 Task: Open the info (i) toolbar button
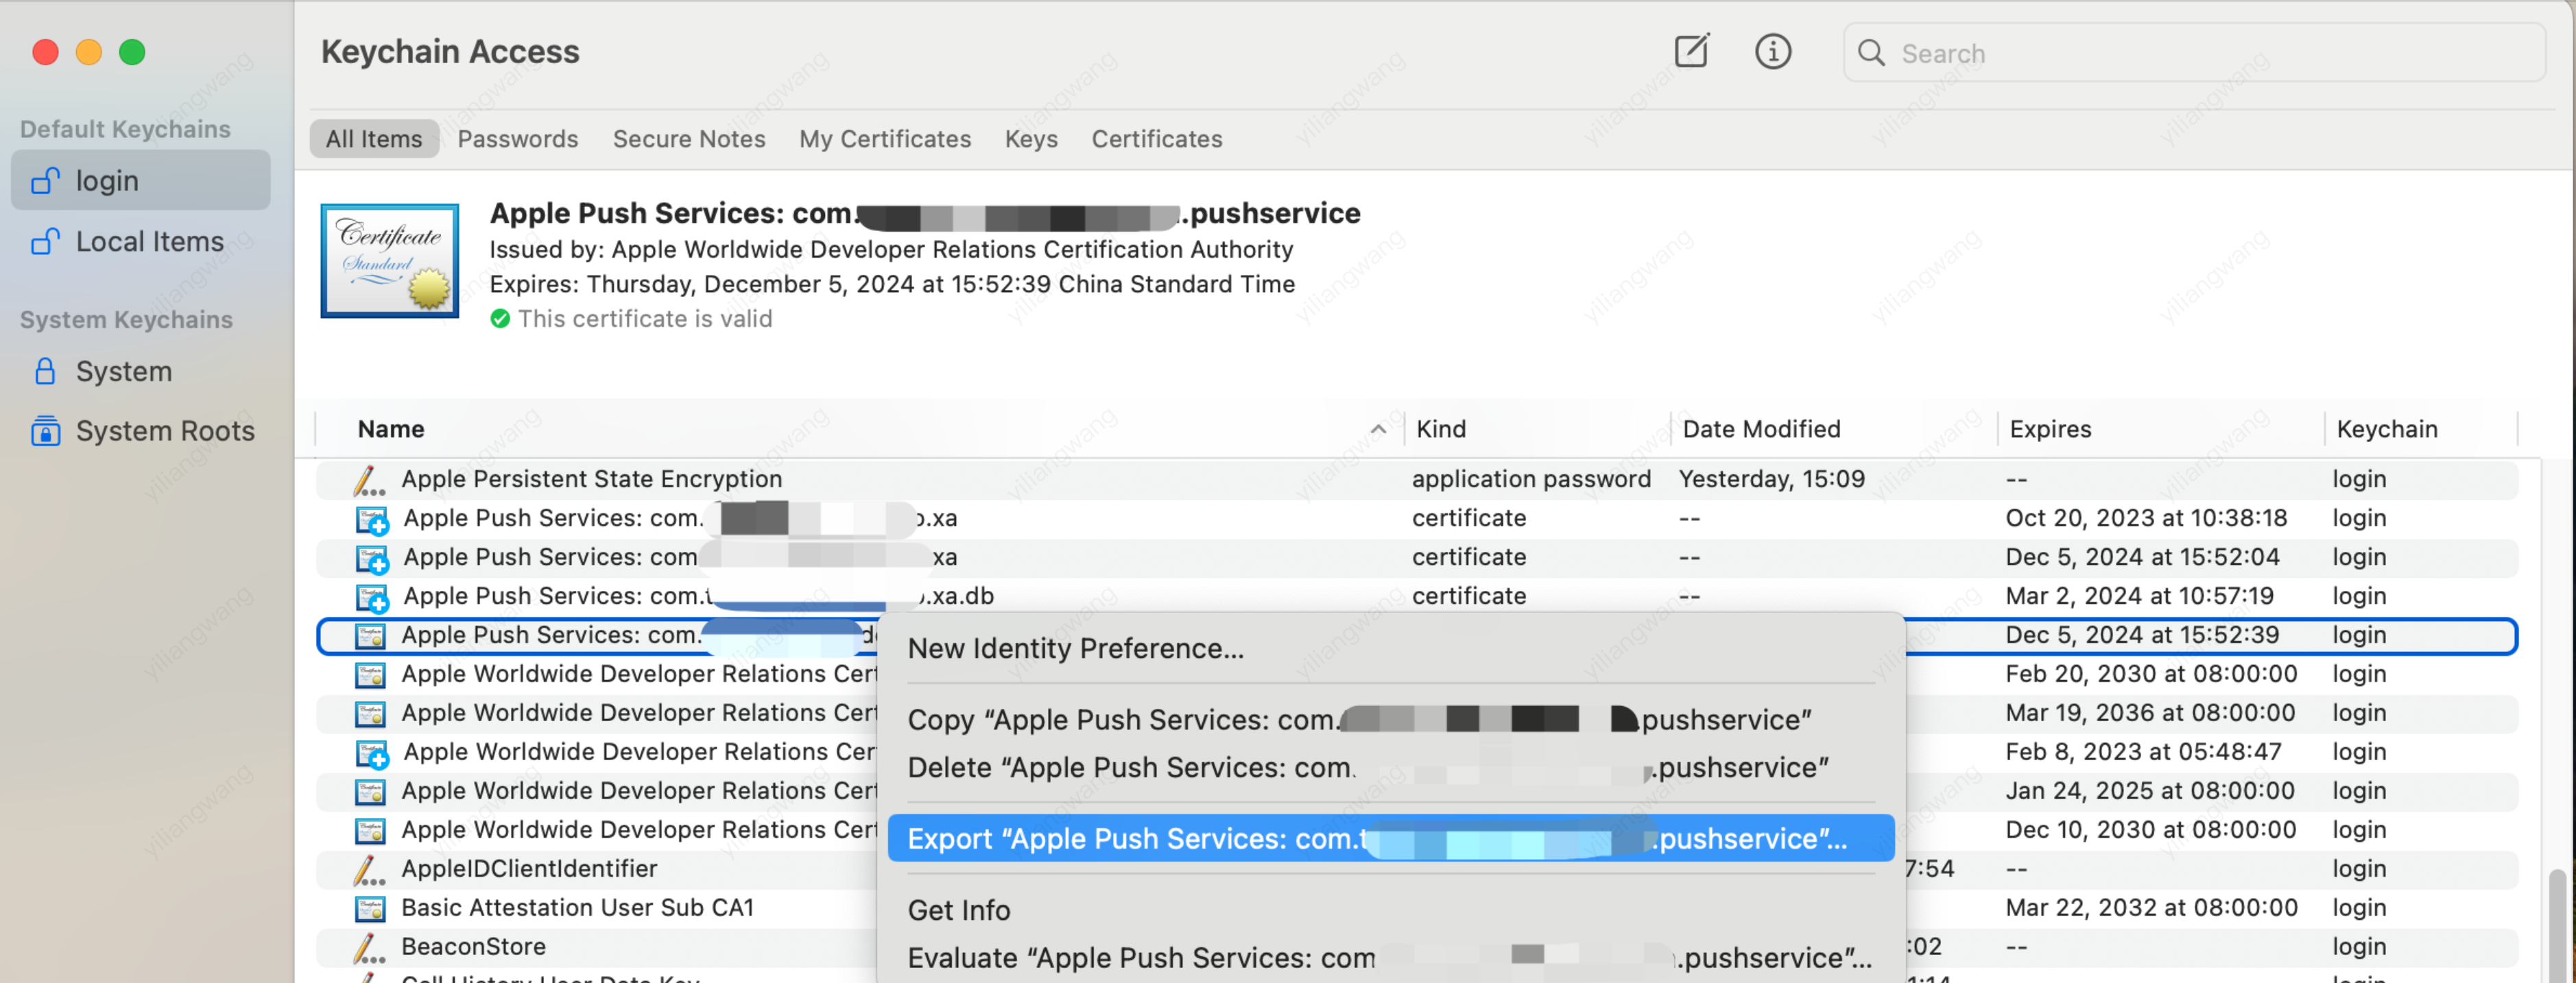(1773, 51)
